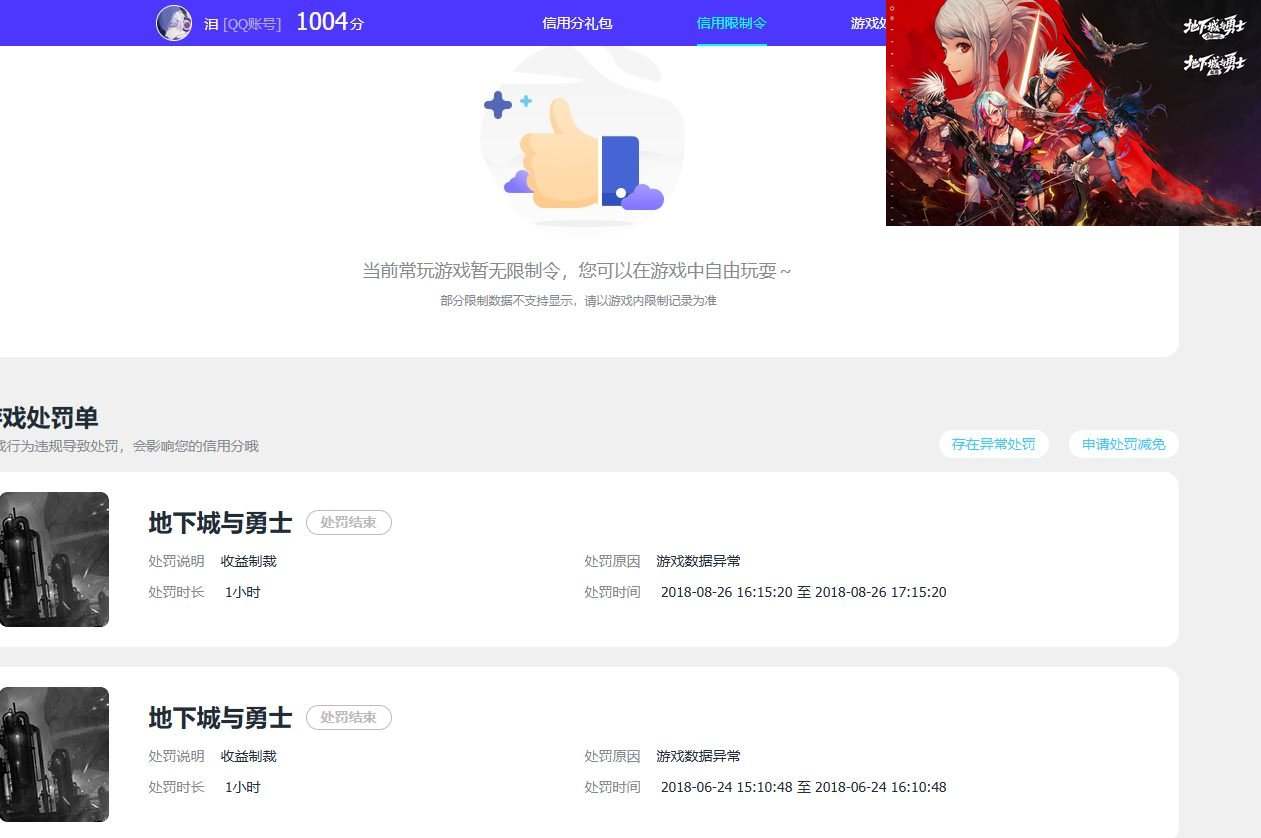This screenshot has height=838, width=1261.
Task: Open the game thumbnail of the 2018-08-26 penalty
Action: point(54,559)
